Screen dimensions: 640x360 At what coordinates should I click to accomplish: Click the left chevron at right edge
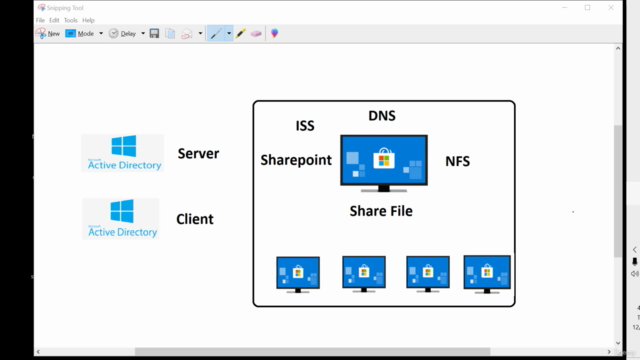point(635,249)
